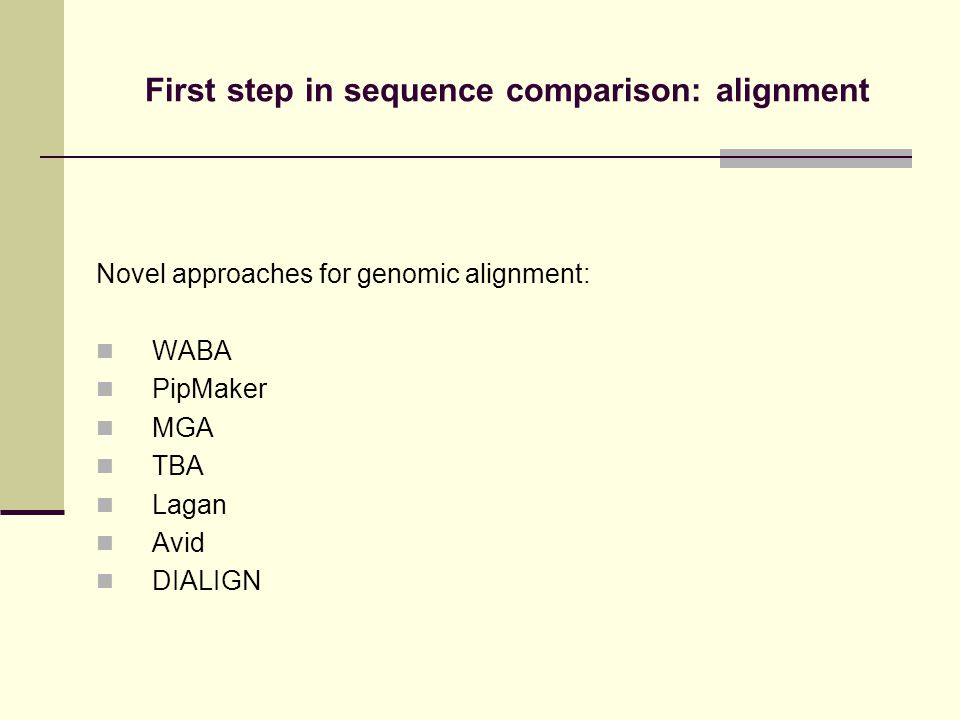Screen dimensions: 960x720
Task: Select the WABA list item text
Action: pos(192,351)
